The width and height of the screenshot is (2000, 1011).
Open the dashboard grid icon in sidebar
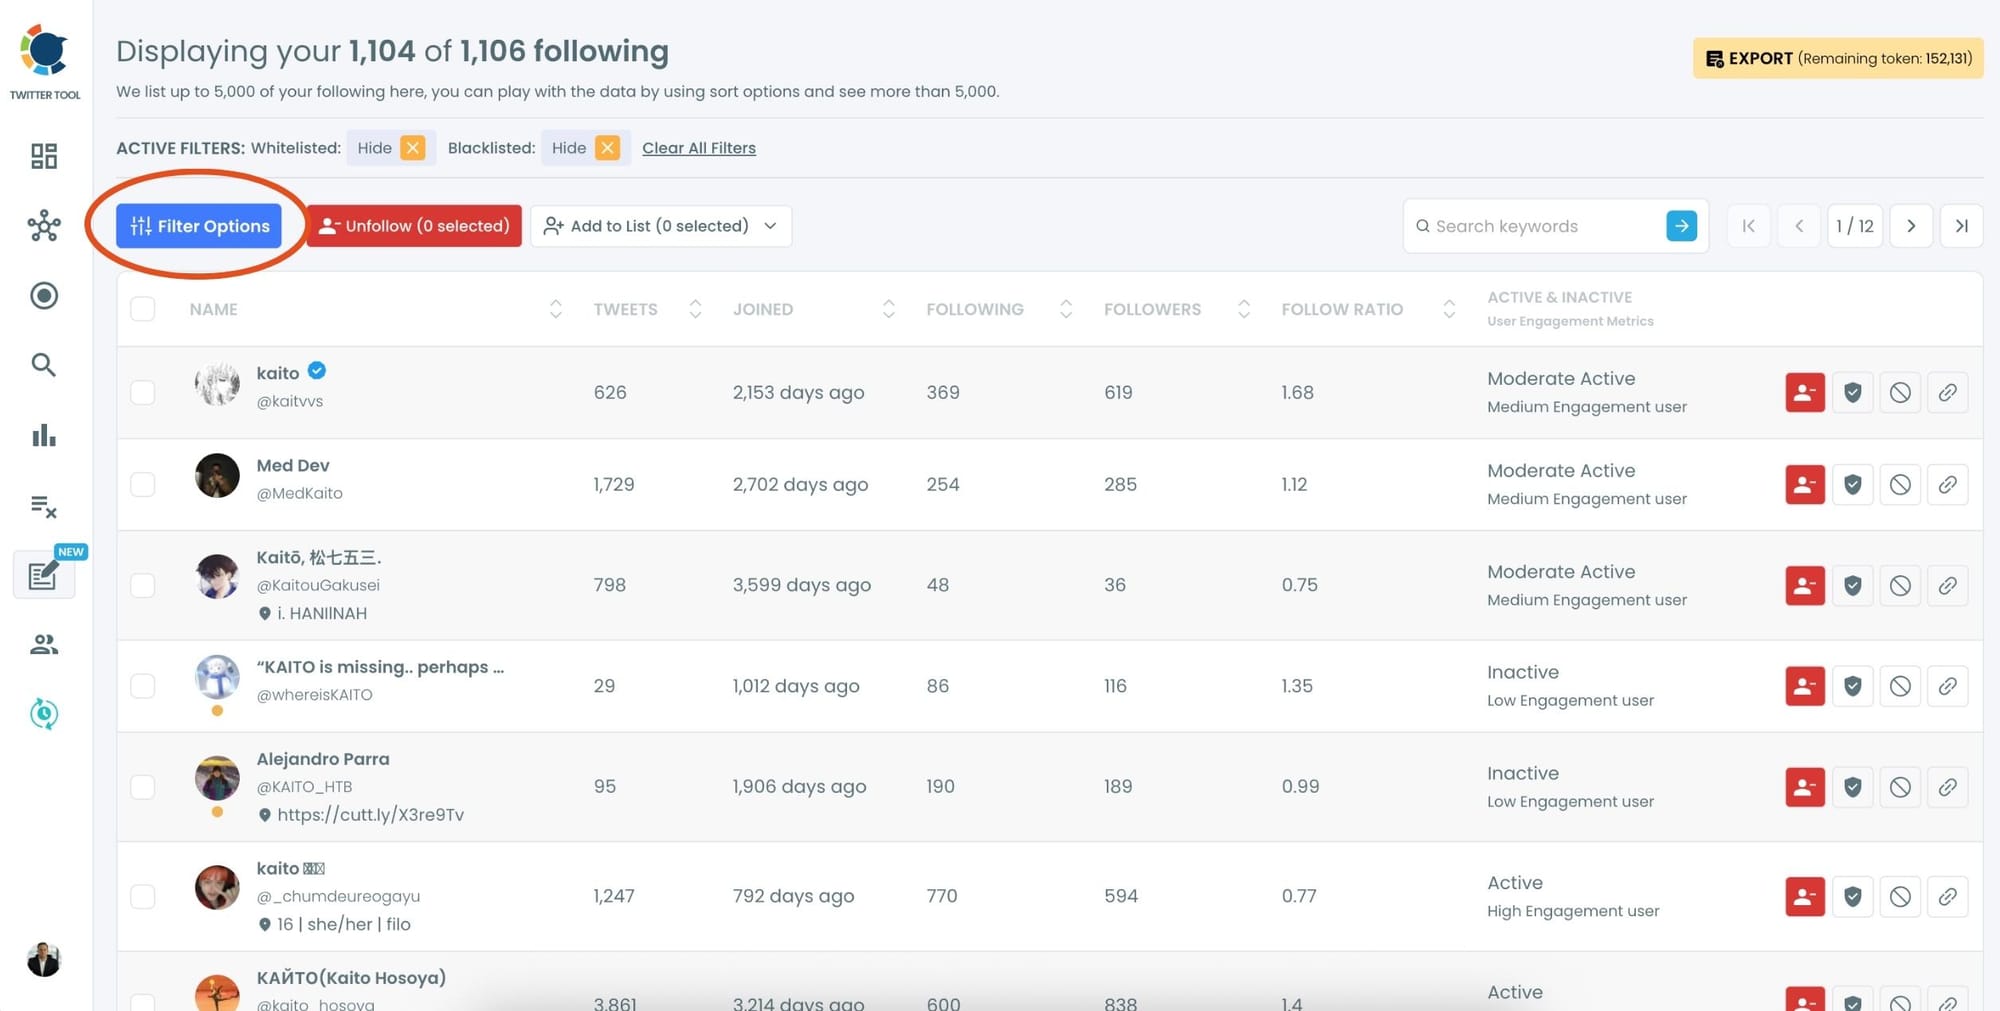point(44,156)
